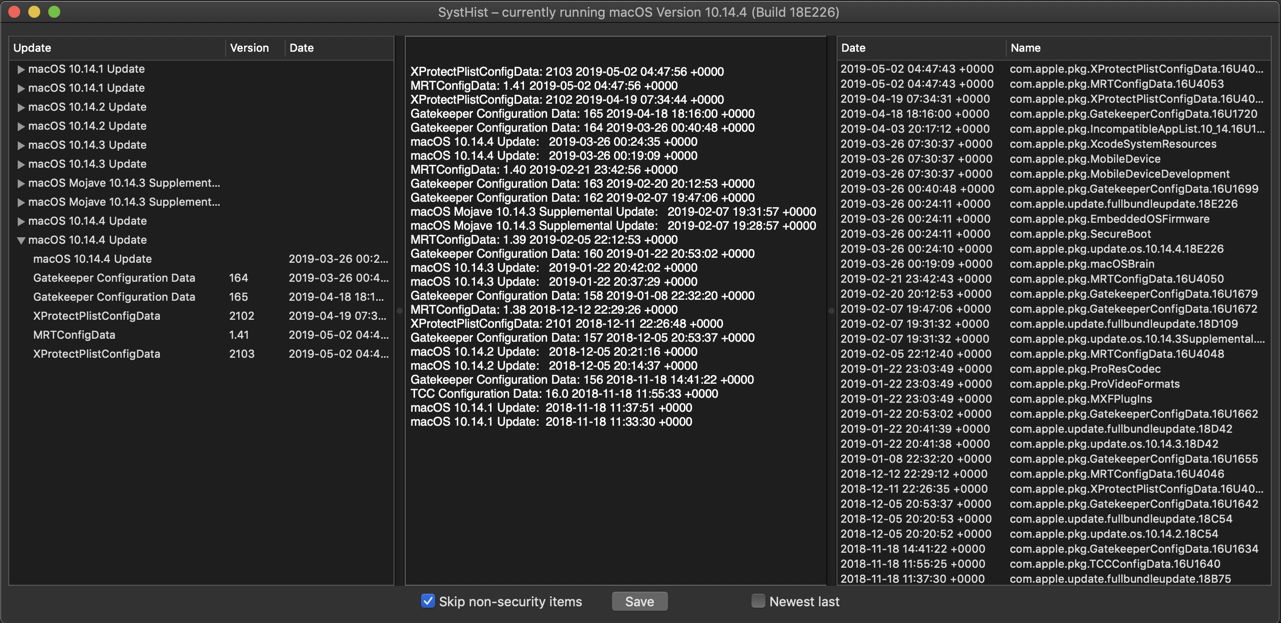This screenshot has height=623, width=1281.
Task: Expand the first macOS 10.14.2 Update entry
Action: [x=21, y=108]
